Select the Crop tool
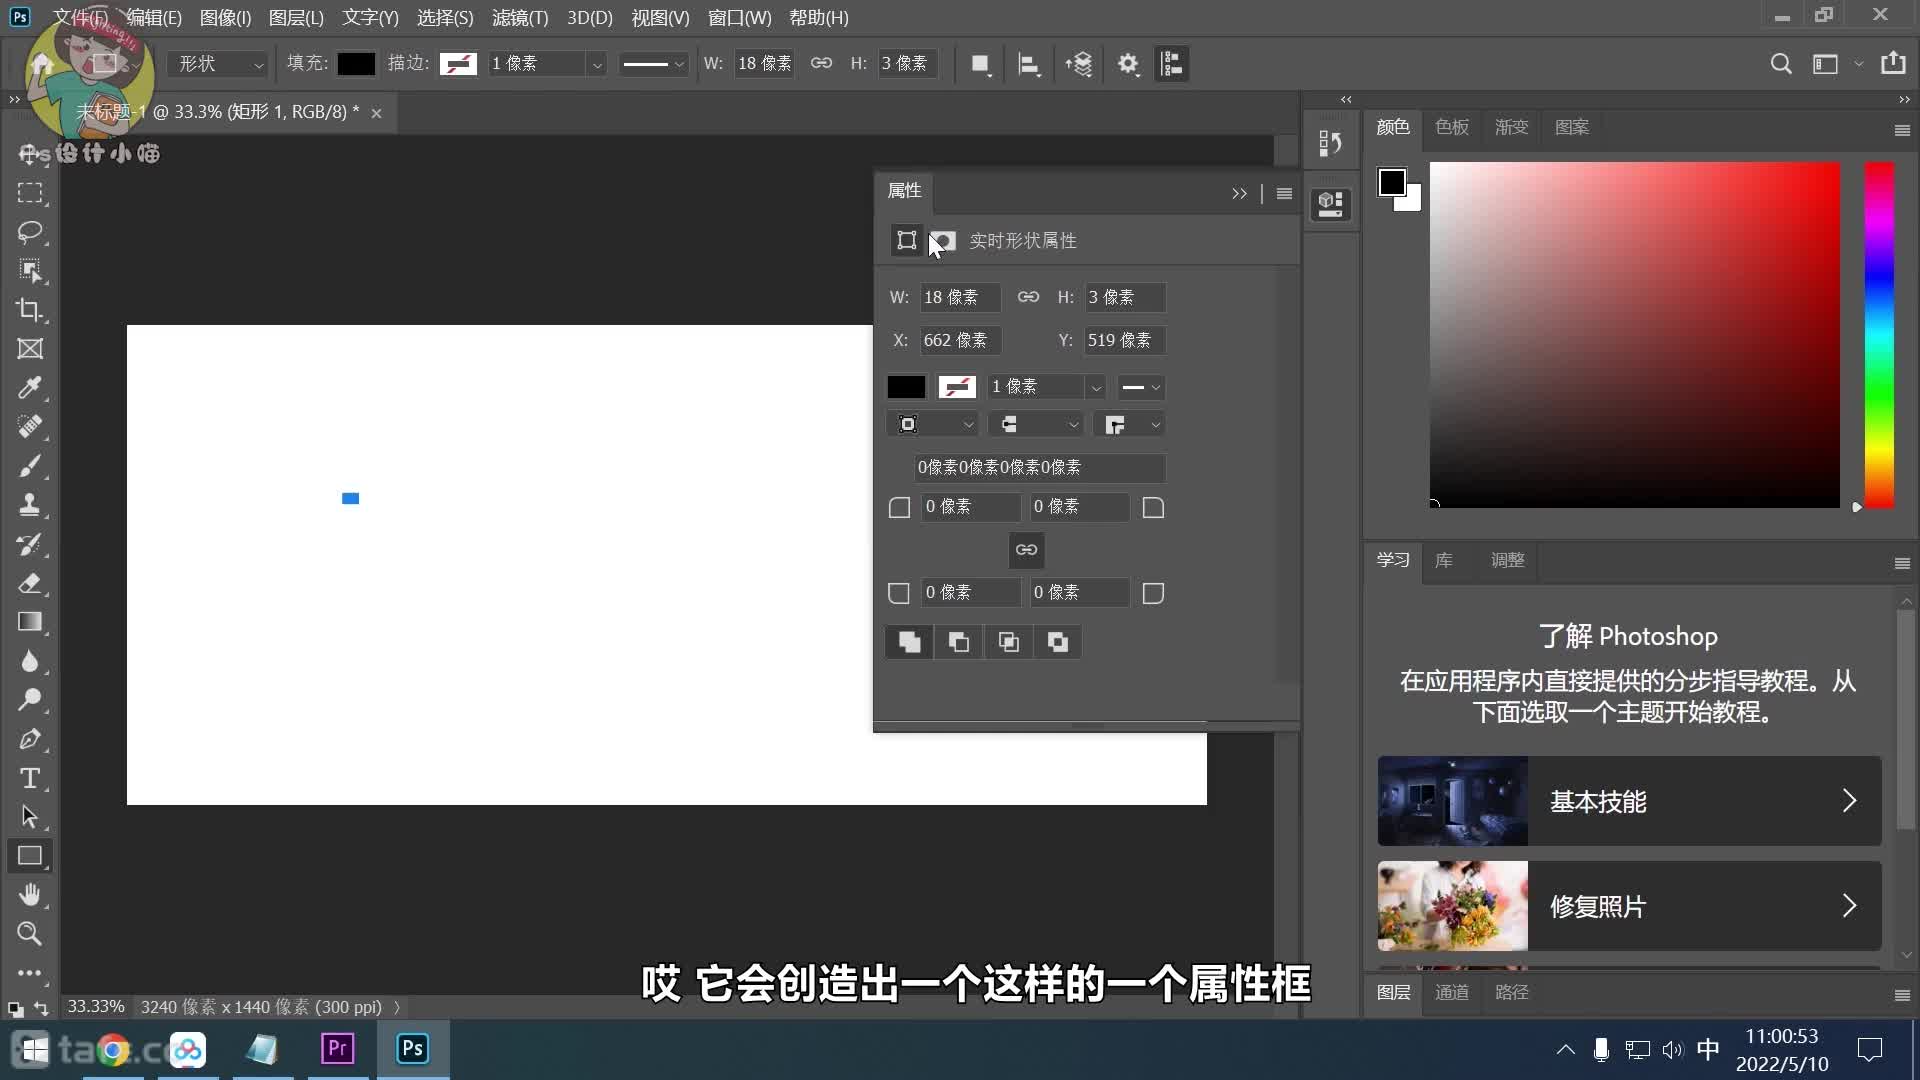The image size is (1920, 1080). [30, 310]
